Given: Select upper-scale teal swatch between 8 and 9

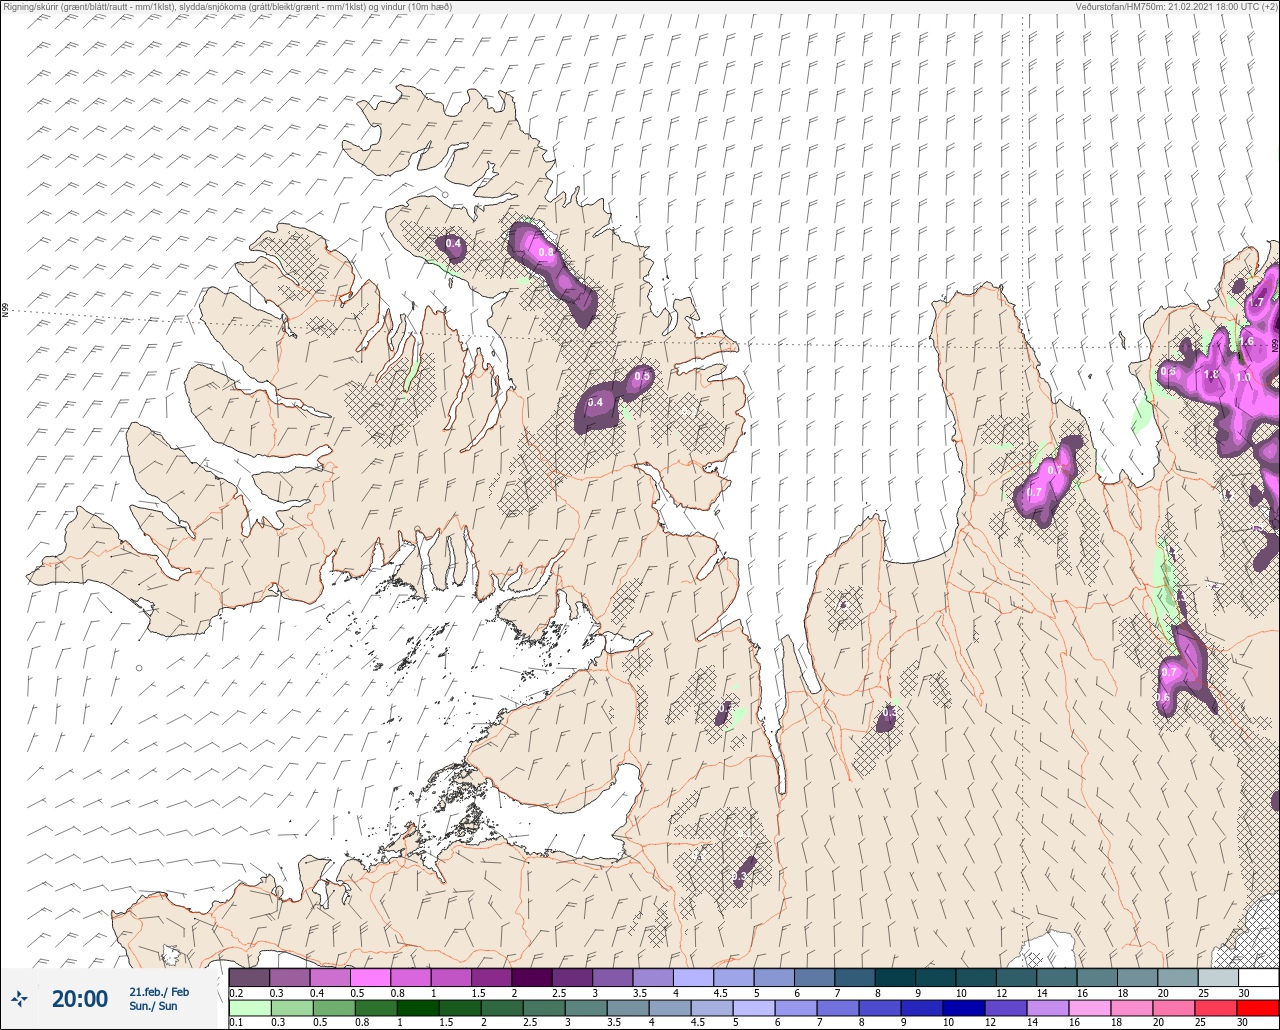Looking at the screenshot, I should point(896,977).
